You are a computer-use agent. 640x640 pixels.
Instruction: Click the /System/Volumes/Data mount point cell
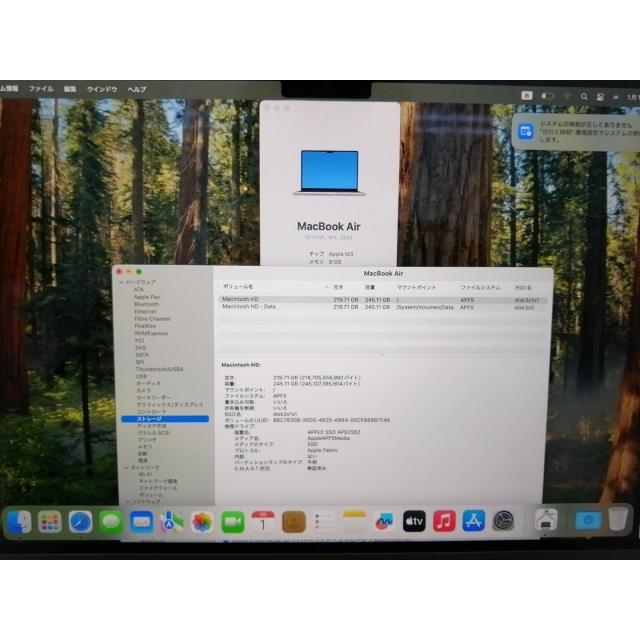[424, 307]
